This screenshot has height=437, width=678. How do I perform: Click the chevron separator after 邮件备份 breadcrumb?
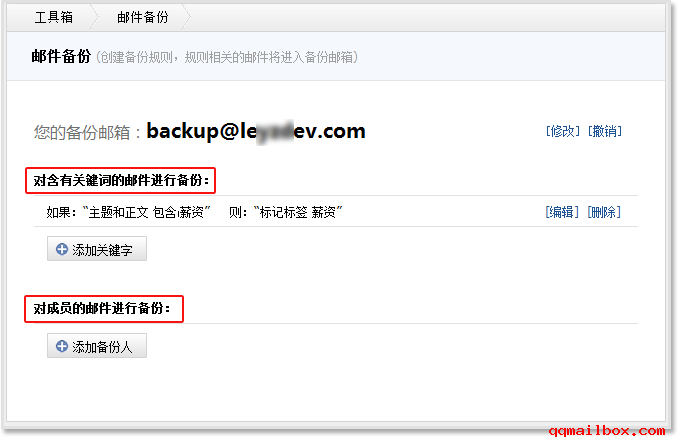(186, 17)
